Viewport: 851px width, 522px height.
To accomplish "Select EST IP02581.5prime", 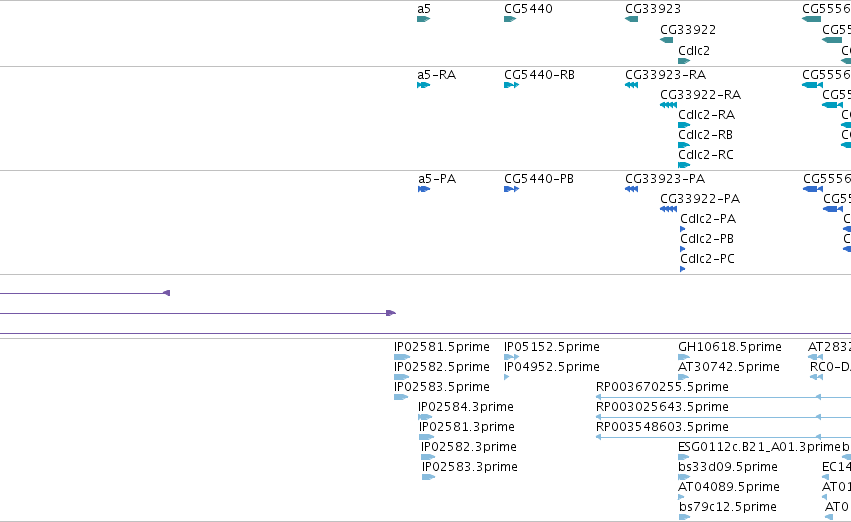I will click(x=402, y=357).
